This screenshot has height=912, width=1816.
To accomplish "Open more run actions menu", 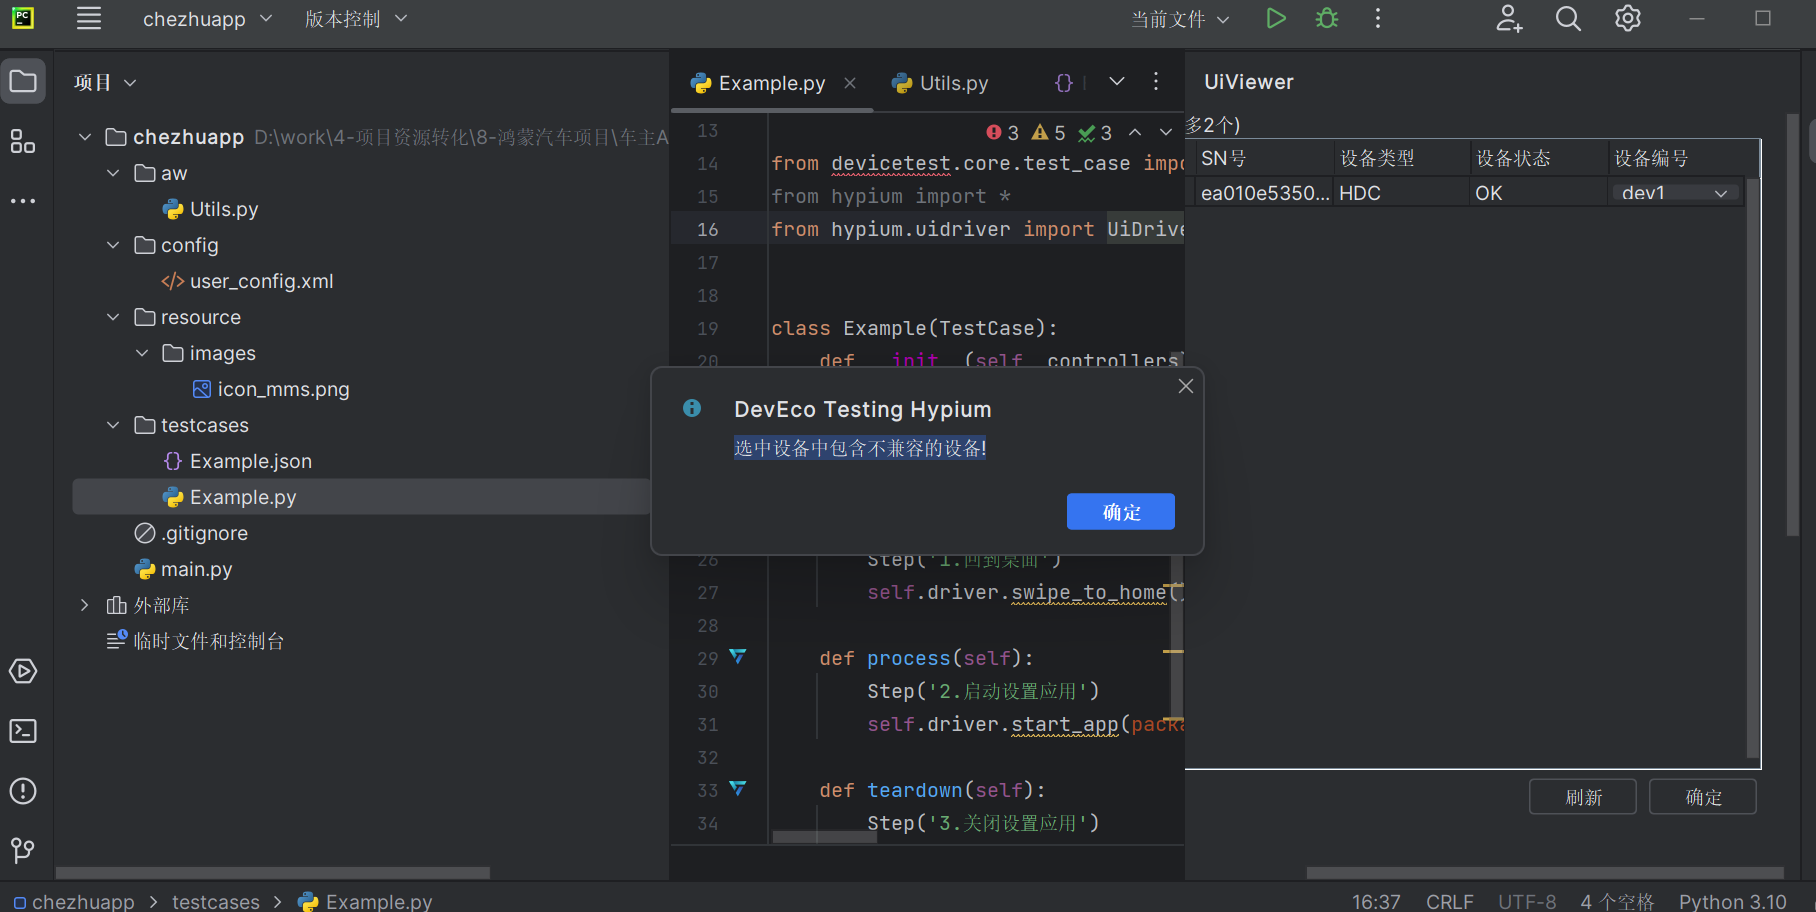I will [x=1378, y=19].
